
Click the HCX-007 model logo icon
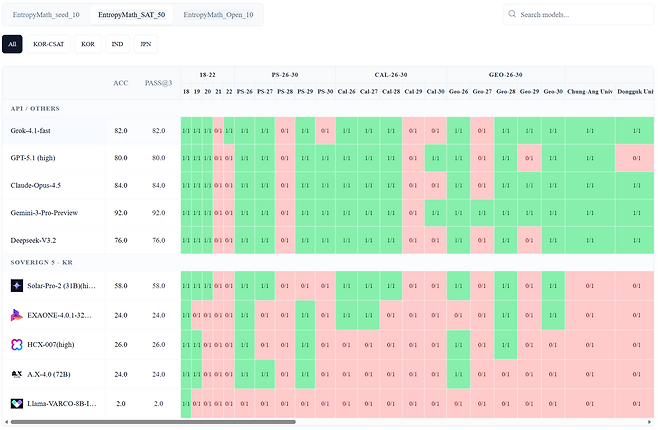coord(16,344)
